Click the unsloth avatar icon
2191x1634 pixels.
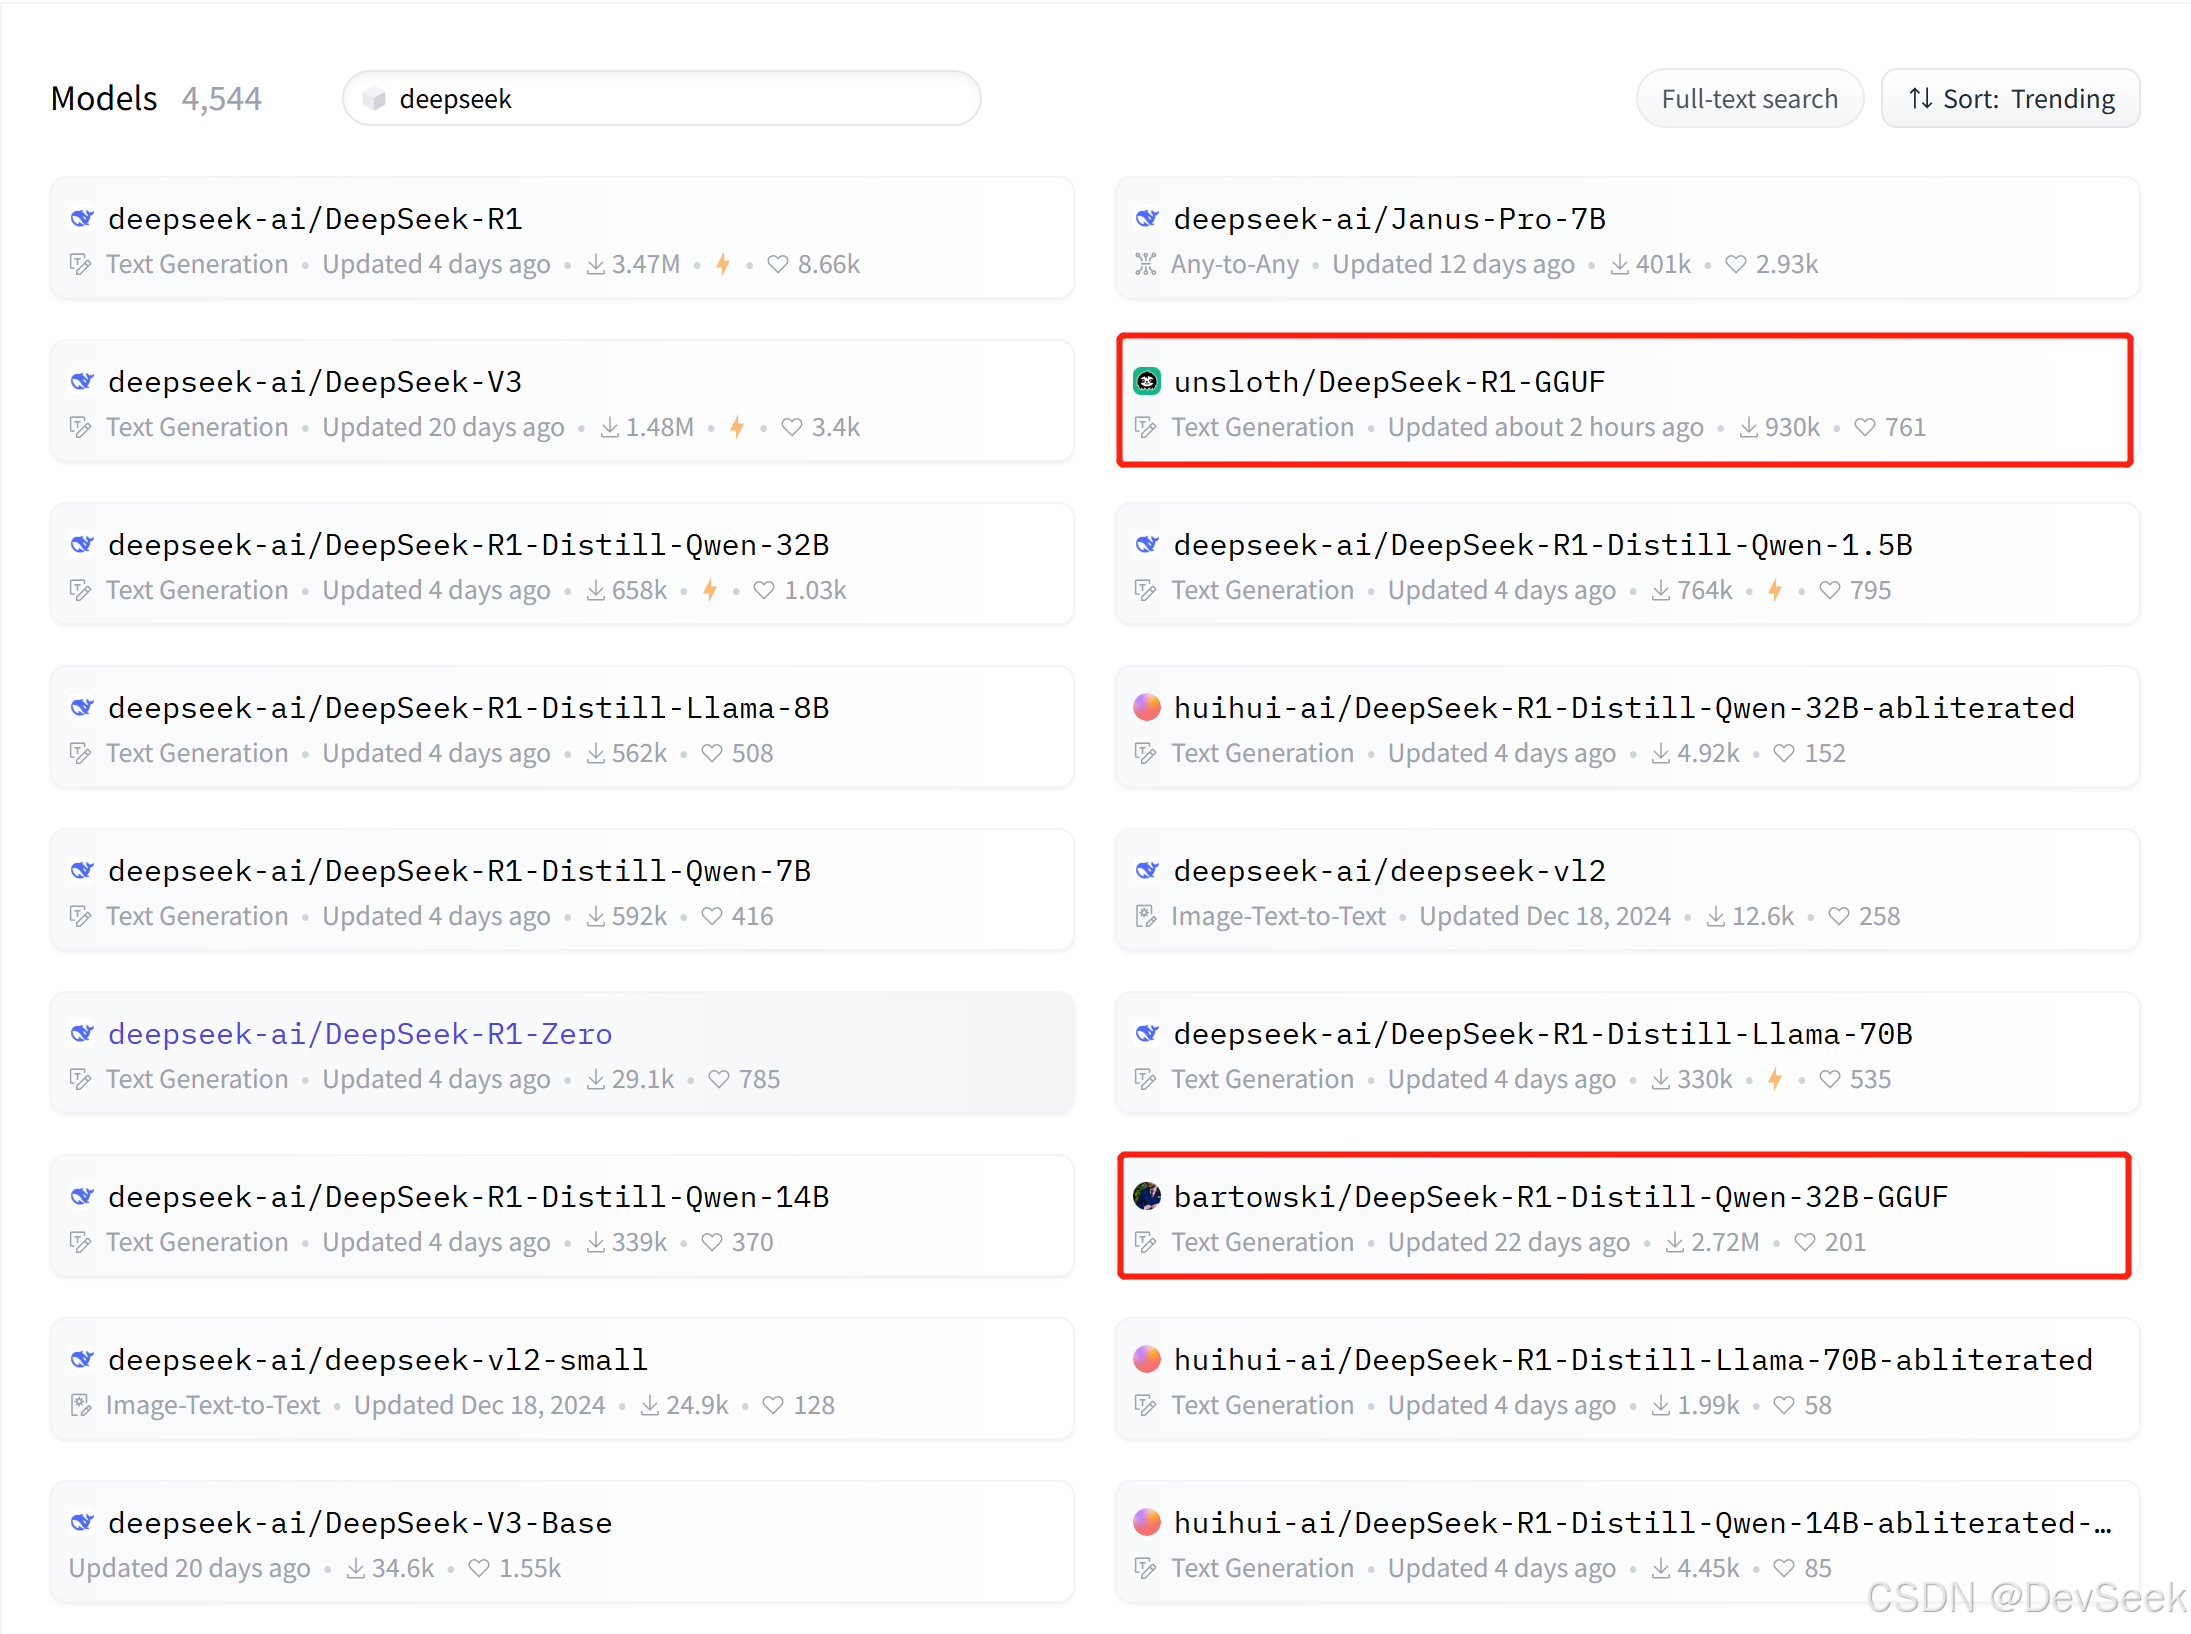[1146, 381]
